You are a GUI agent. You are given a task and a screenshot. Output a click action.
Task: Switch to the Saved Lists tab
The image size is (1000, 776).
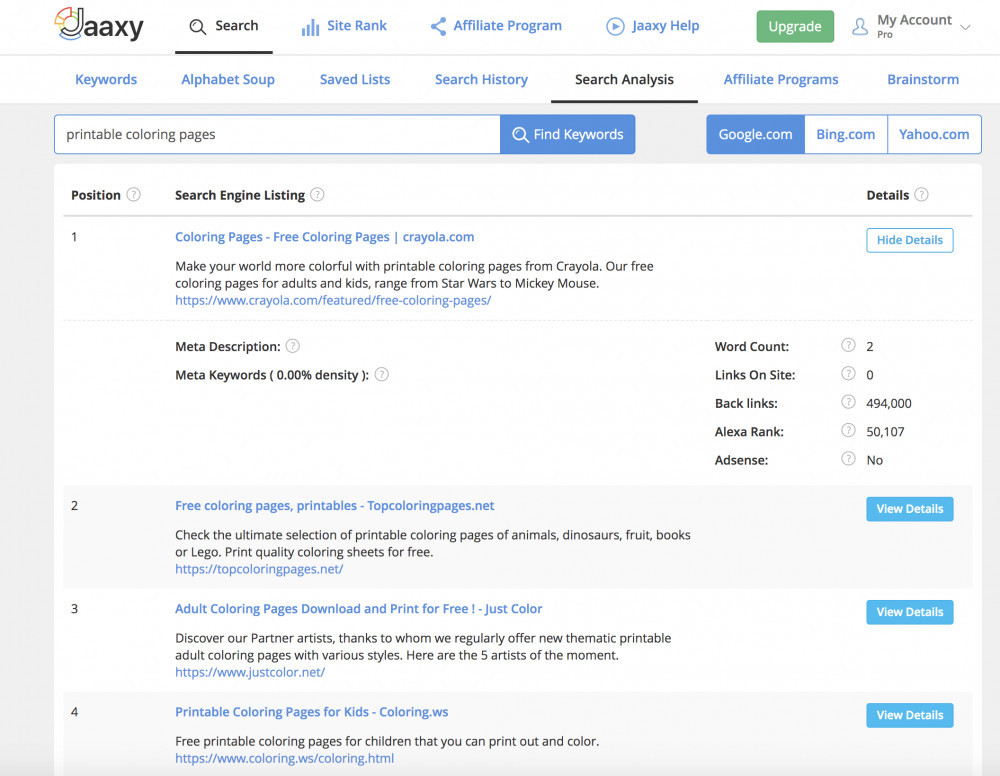pyautogui.click(x=355, y=80)
